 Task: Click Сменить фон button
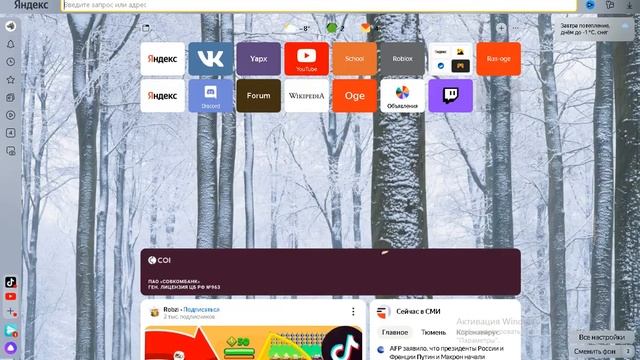pos(595,351)
